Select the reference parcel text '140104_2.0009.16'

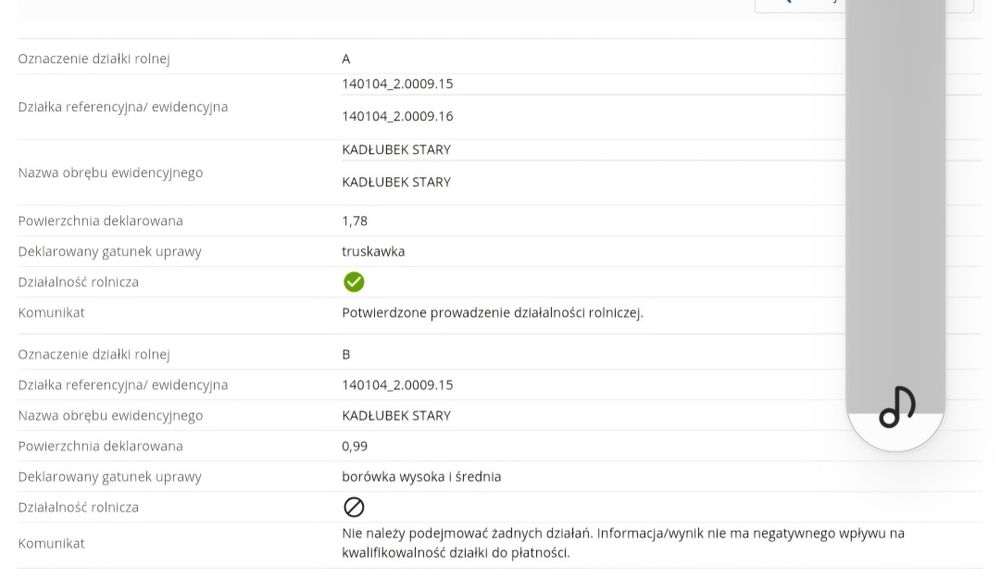pyautogui.click(x=397, y=116)
